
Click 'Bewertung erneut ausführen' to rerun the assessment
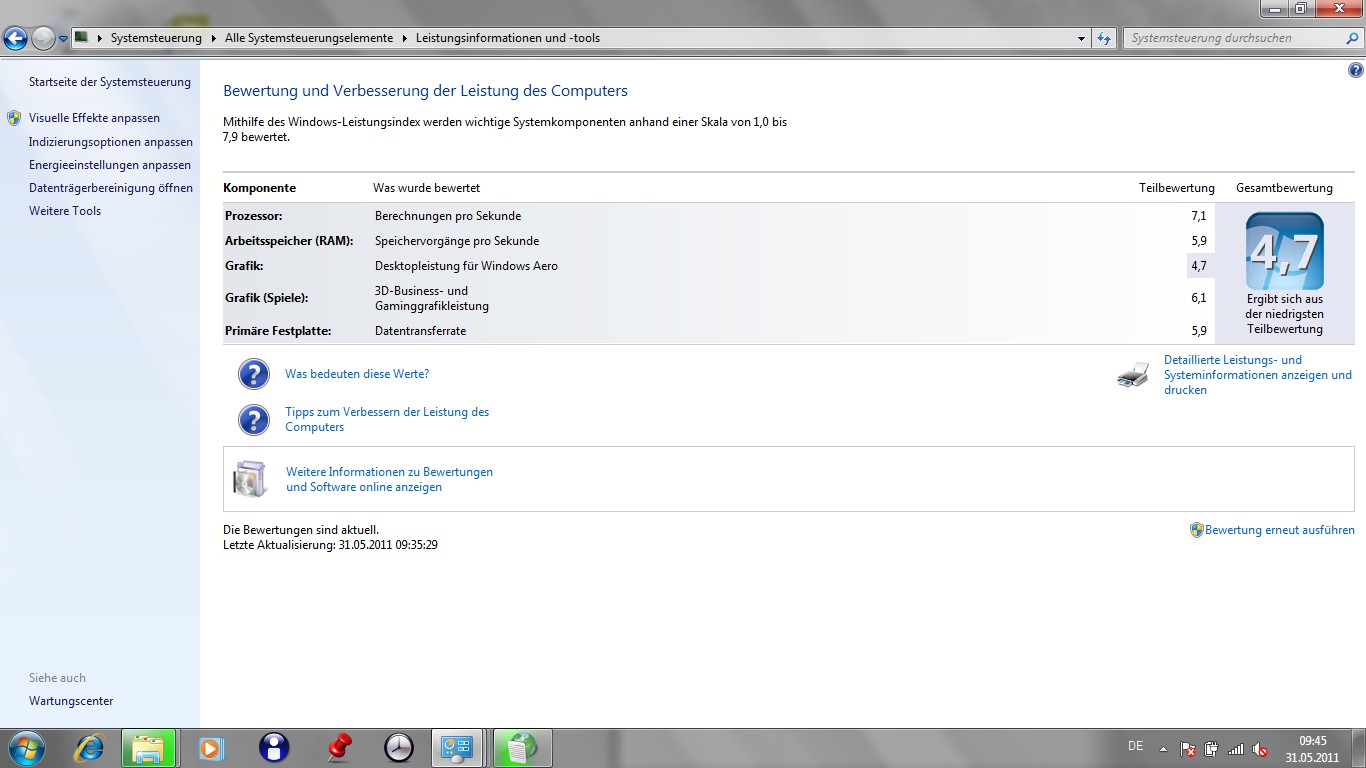click(1280, 530)
